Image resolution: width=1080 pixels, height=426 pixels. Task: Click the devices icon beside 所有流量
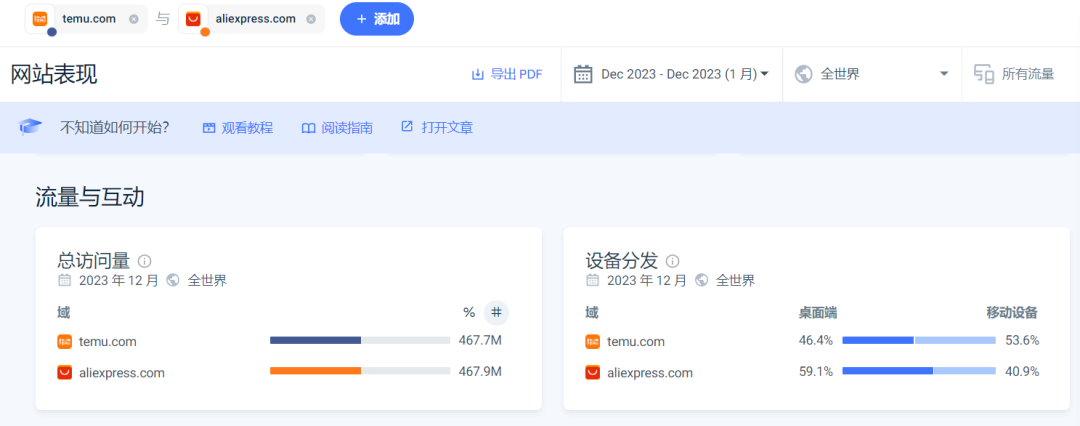coord(984,74)
